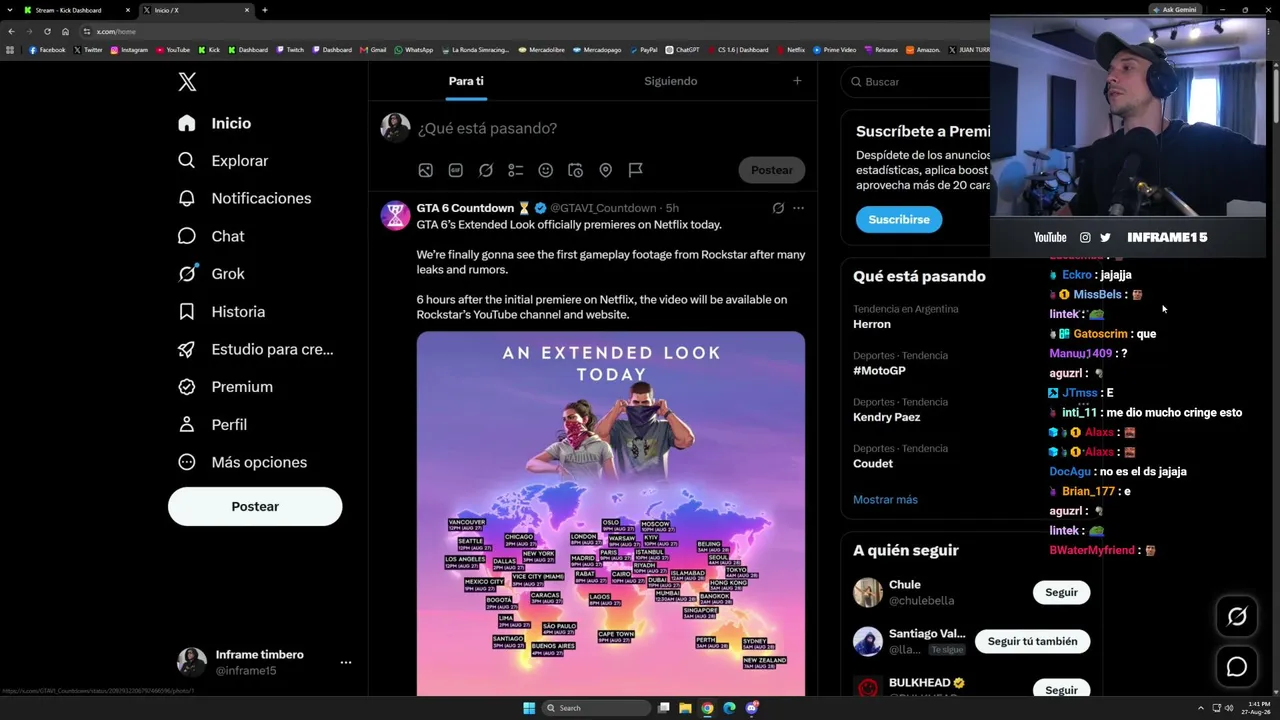The image size is (1280, 720).
Task: Open Estudio para creadores in the sidebar
Action: (x=255, y=349)
